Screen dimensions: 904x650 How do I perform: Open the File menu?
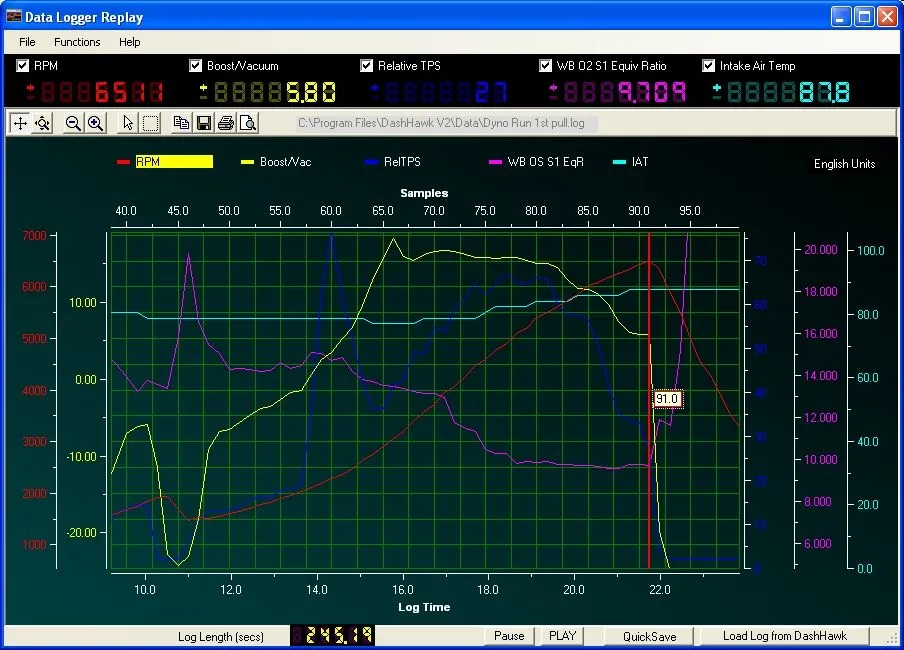tap(26, 42)
